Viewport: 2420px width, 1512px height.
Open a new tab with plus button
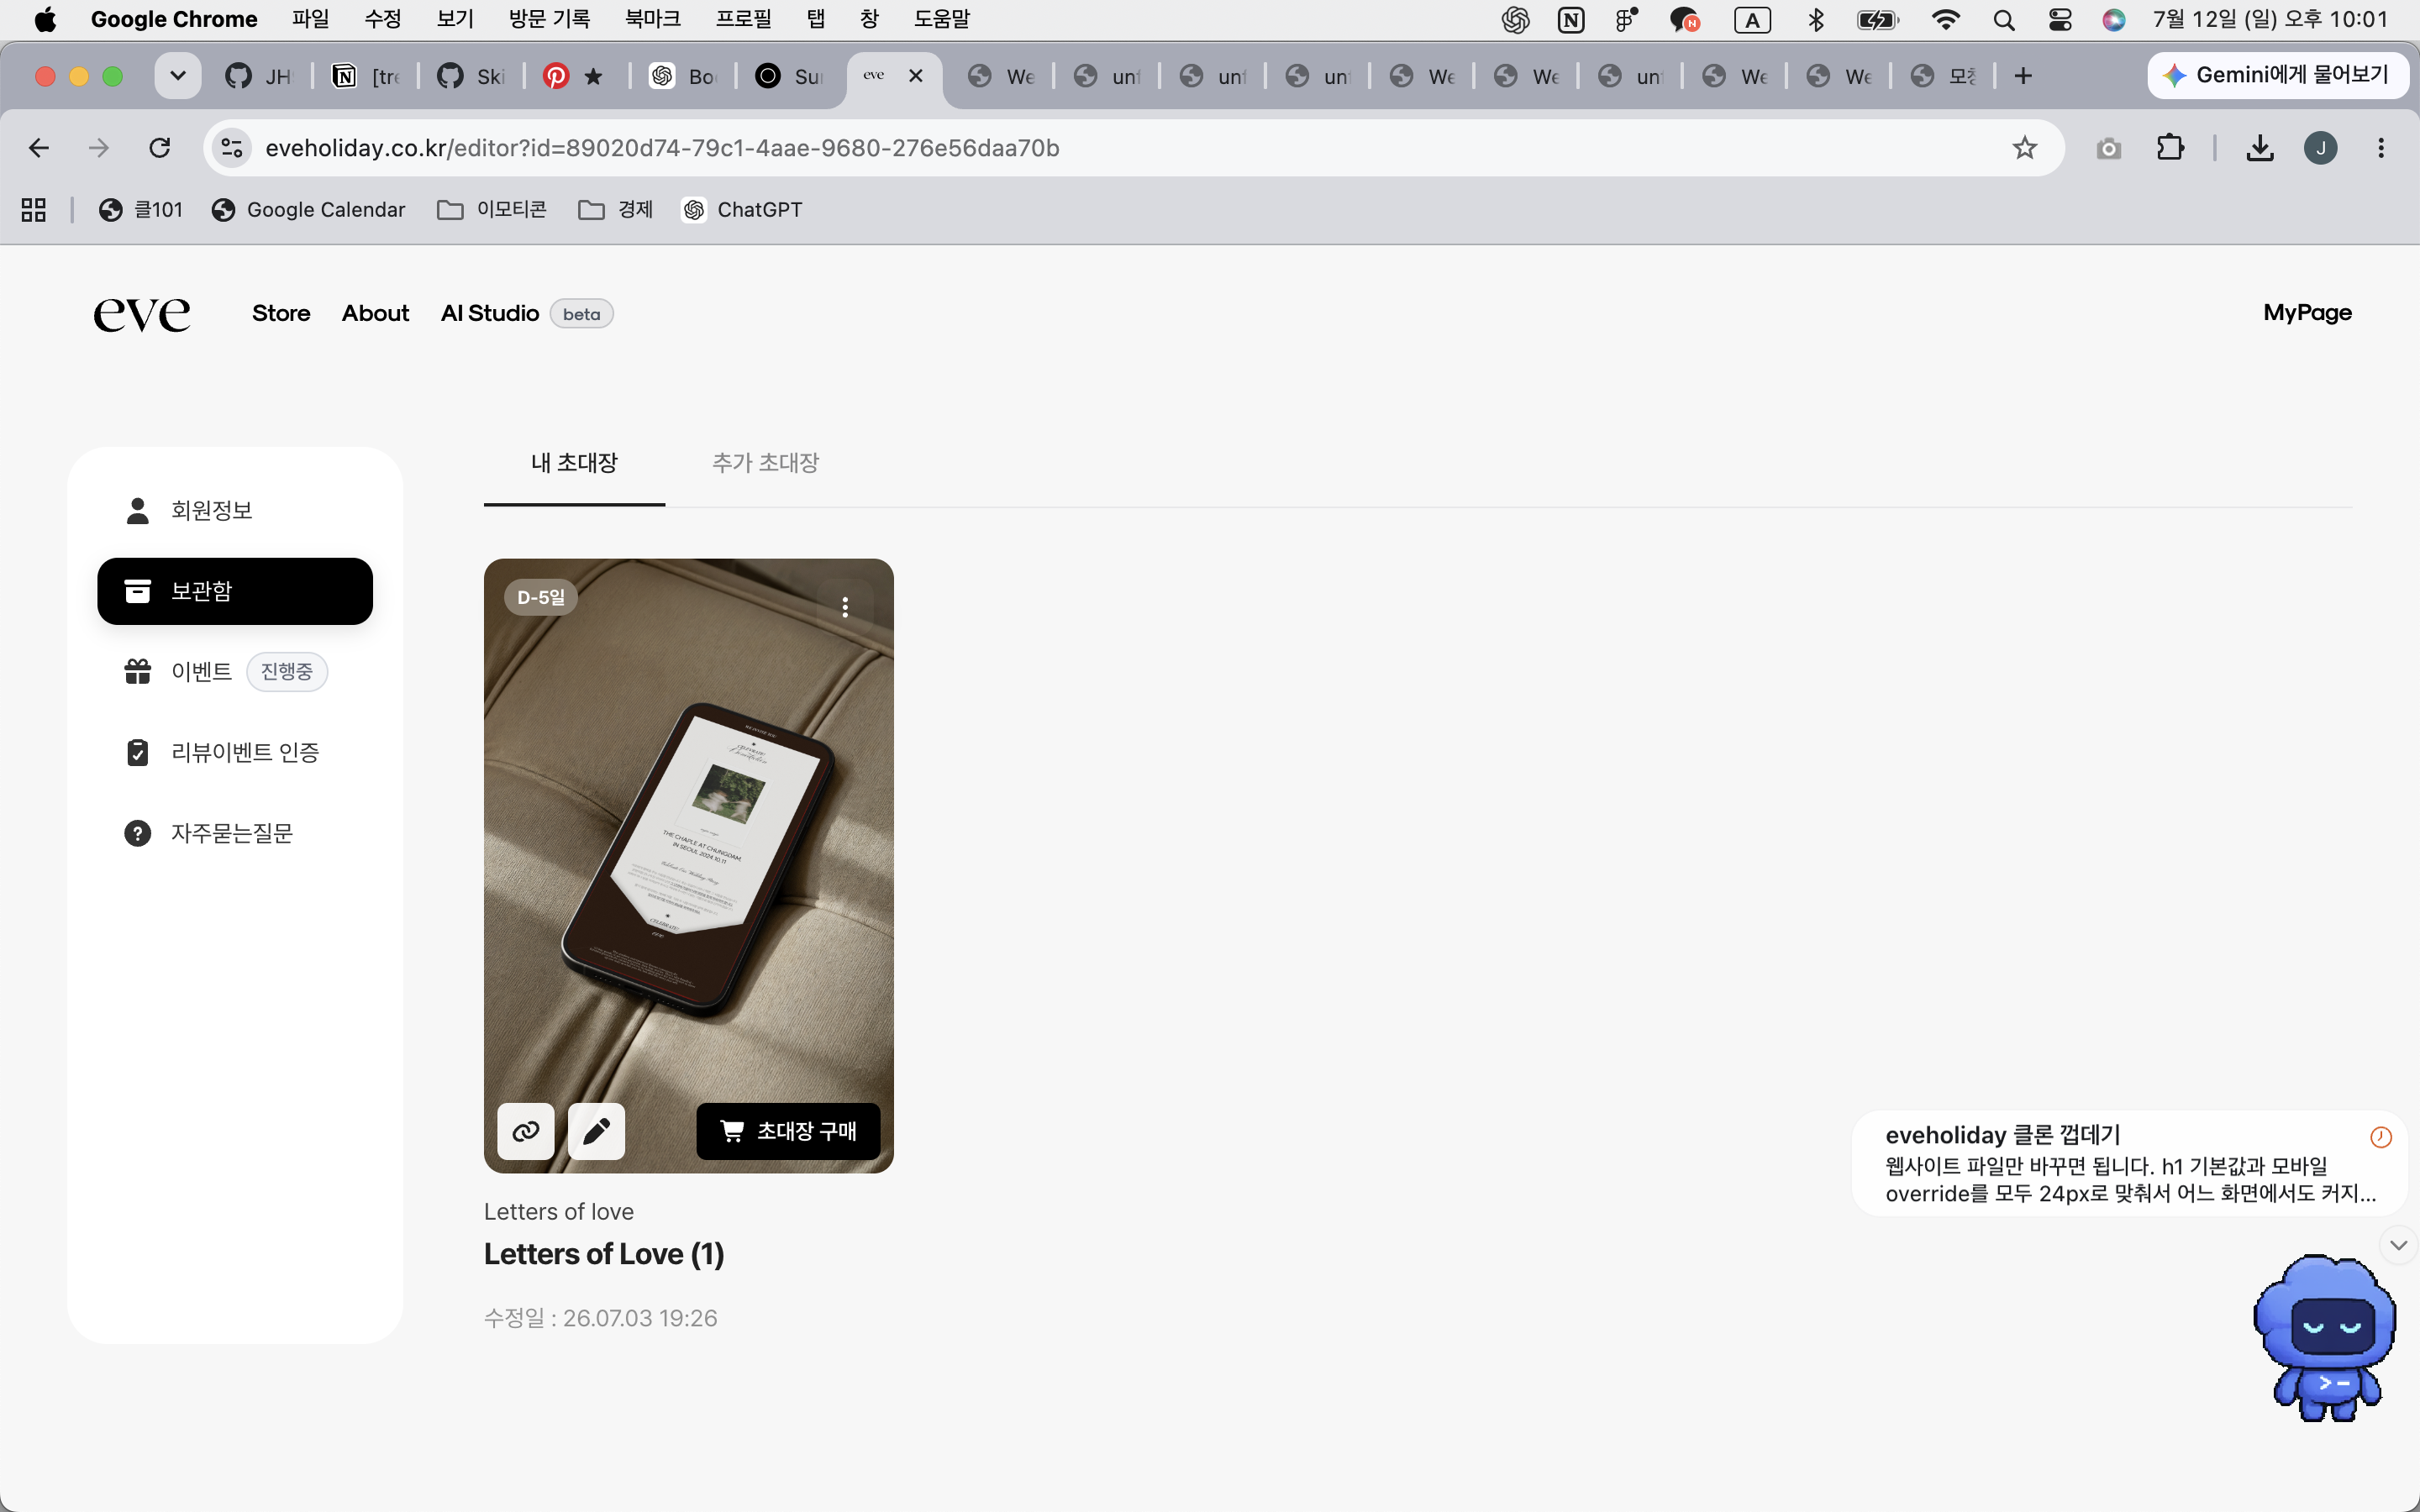pyautogui.click(x=2023, y=76)
